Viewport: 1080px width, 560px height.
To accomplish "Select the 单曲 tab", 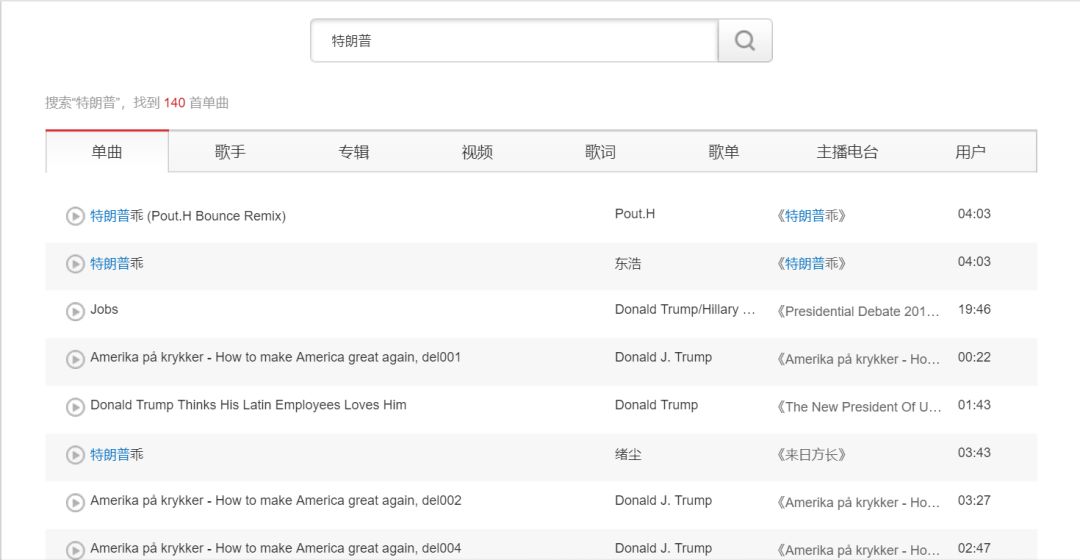I will (x=107, y=152).
